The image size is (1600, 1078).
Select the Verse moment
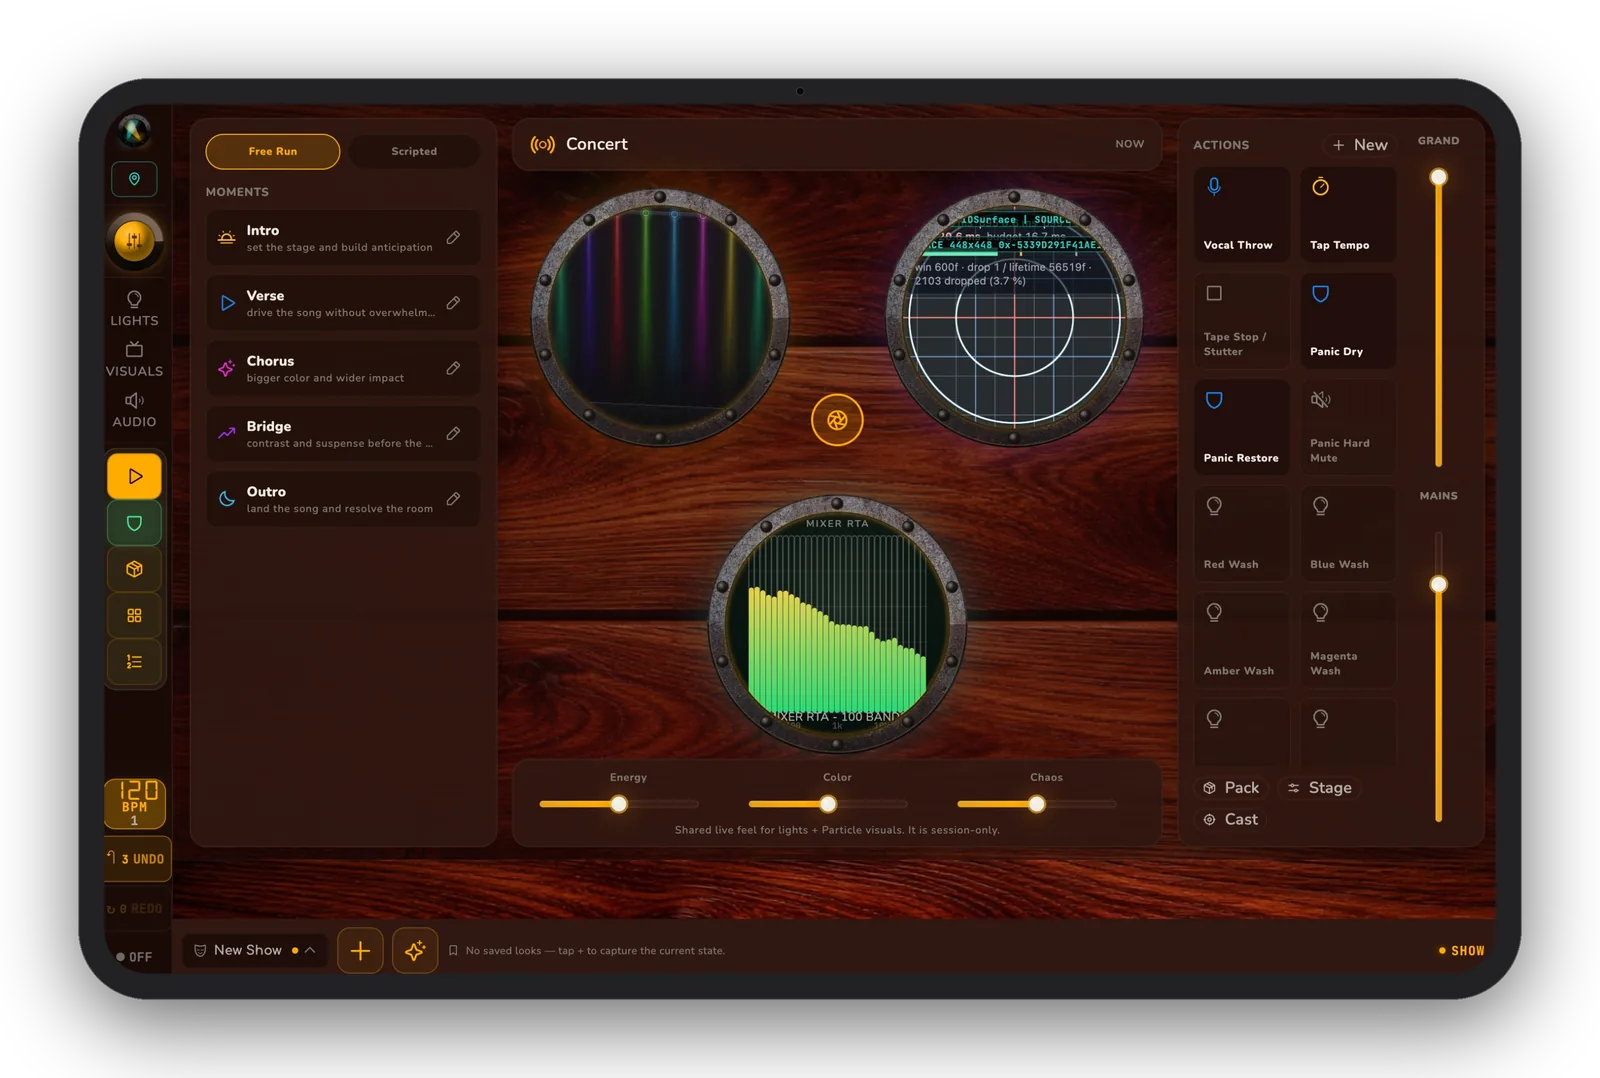tap(343, 303)
